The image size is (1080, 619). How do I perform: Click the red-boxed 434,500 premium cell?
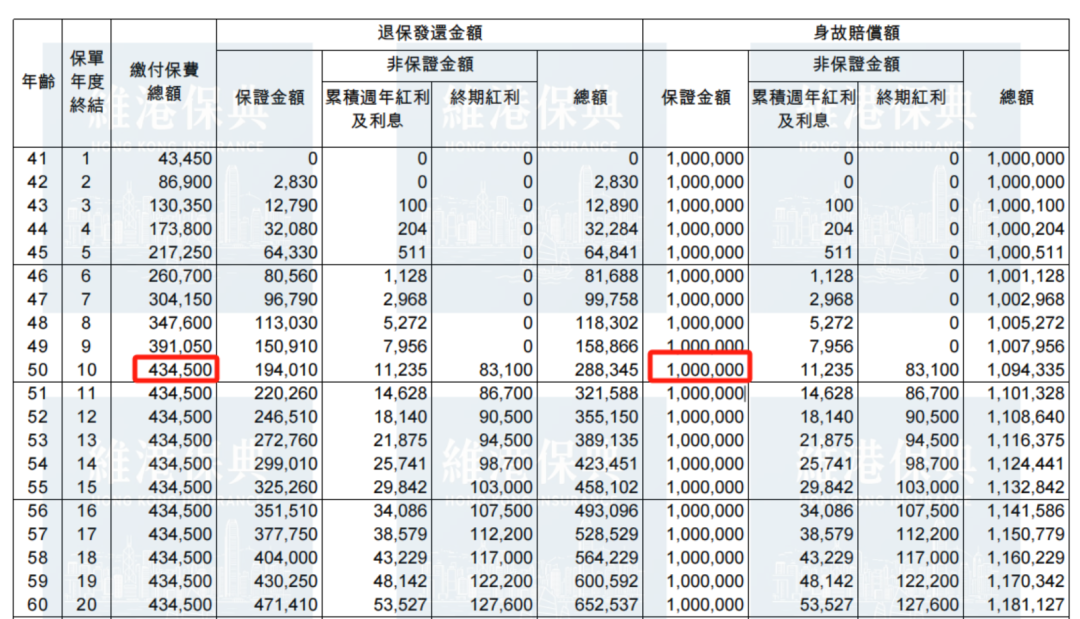coord(176,371)
